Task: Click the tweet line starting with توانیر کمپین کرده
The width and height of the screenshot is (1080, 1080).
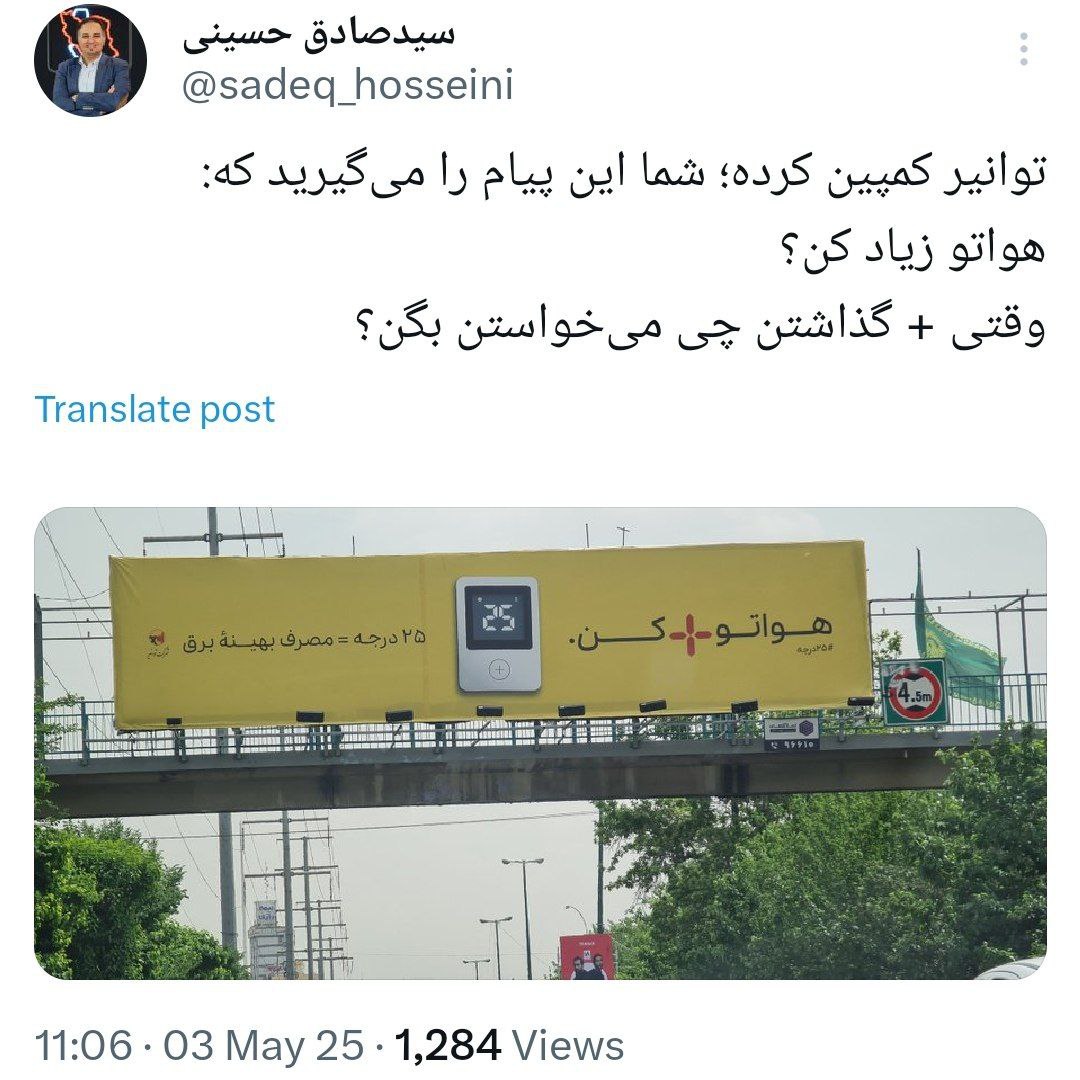Action: pyautogui.click(x=623, y=176)
